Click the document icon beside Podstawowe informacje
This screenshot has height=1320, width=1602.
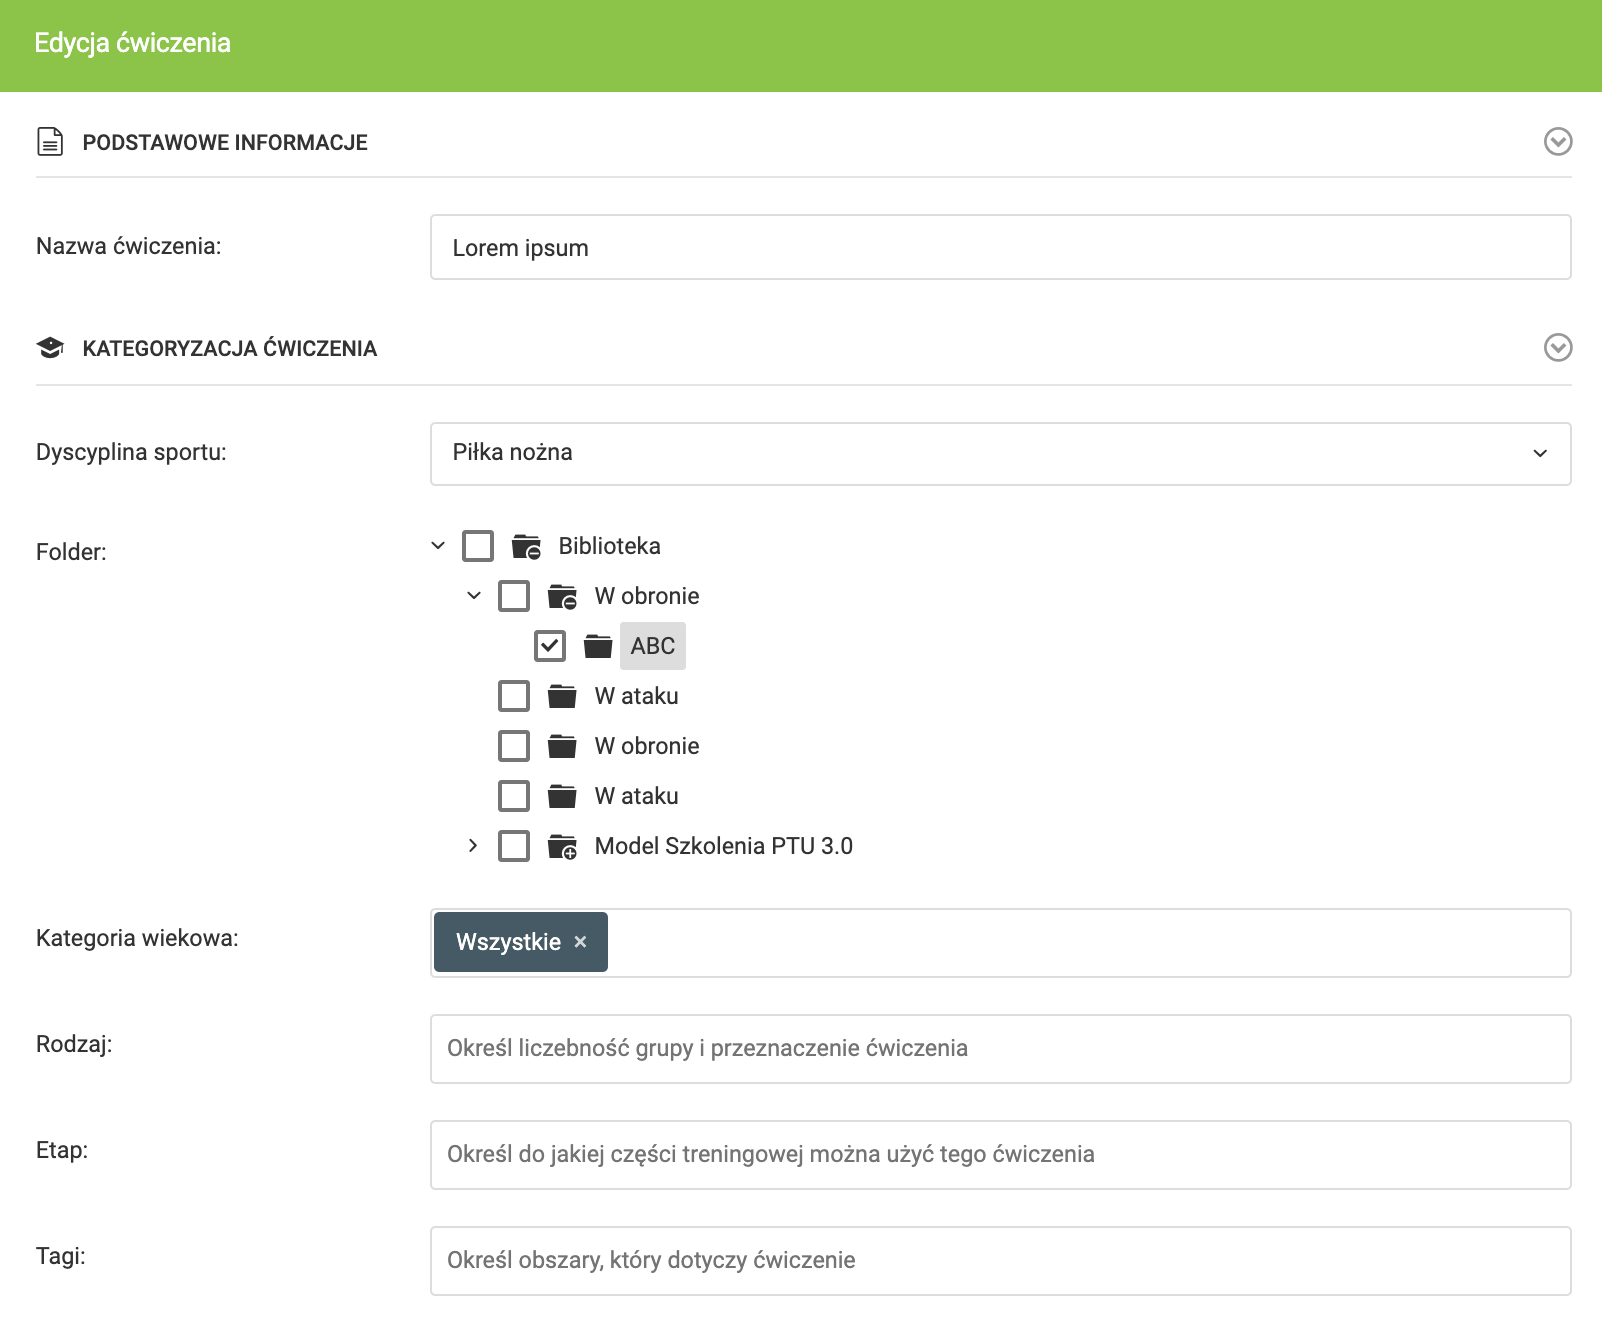point(50,142)
